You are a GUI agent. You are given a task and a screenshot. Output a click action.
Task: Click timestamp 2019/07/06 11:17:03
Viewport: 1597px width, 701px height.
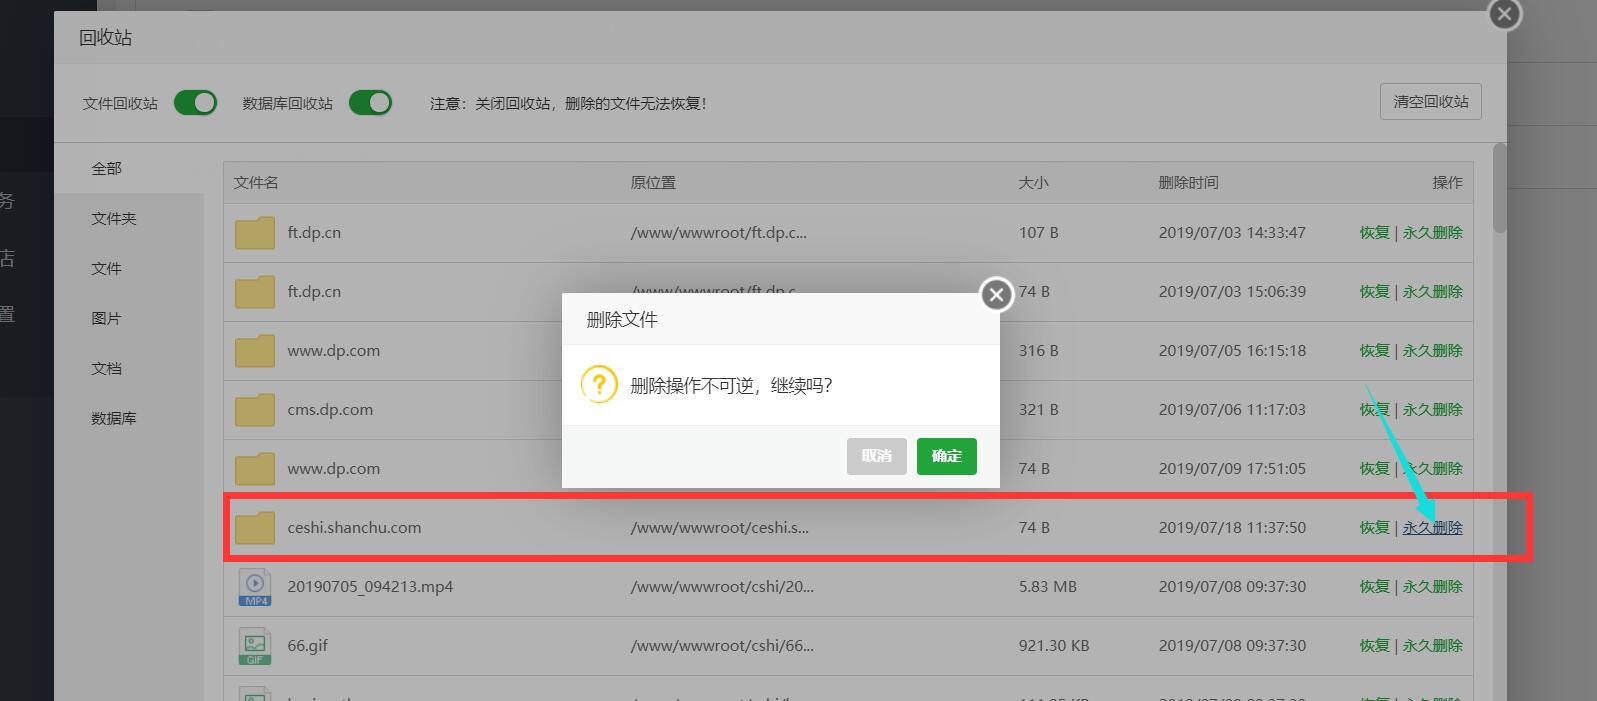[x=1232, y=409]
